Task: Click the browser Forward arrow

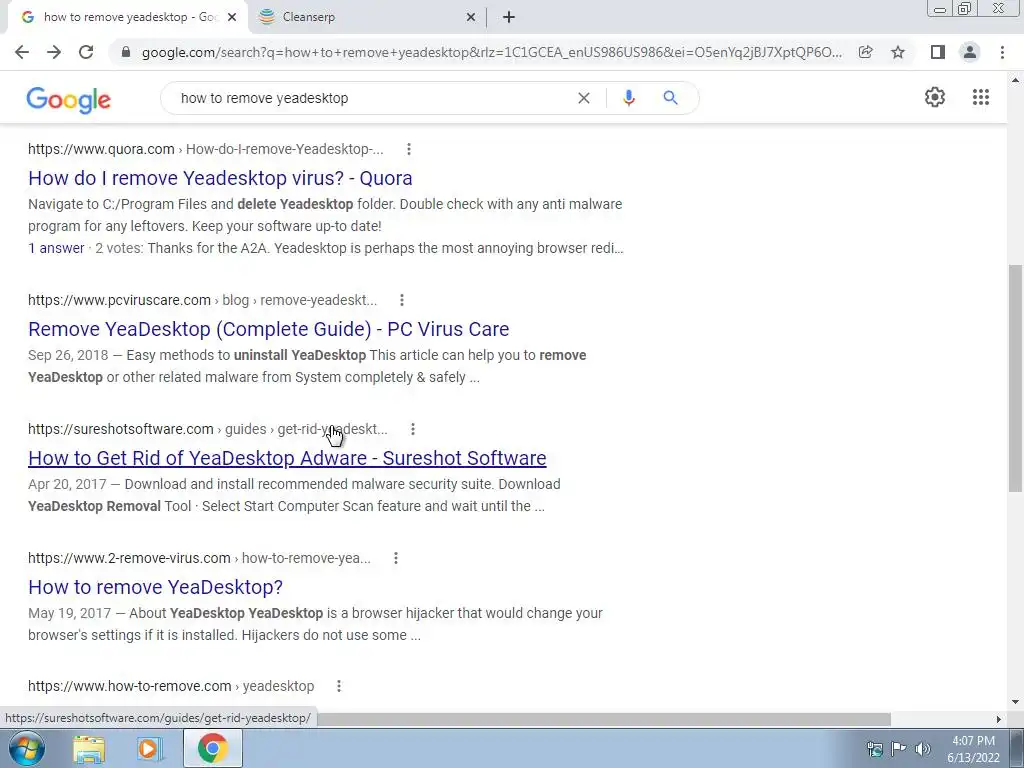Action: (54, 52)
